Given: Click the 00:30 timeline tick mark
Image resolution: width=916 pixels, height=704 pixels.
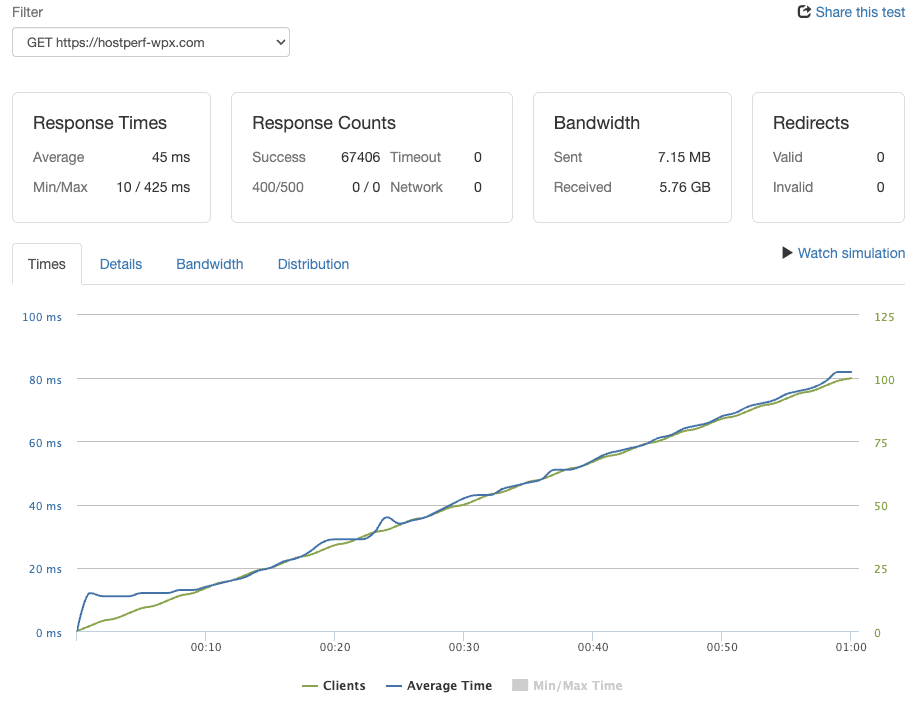Looking at the screenshot, I should coord(463,636).
